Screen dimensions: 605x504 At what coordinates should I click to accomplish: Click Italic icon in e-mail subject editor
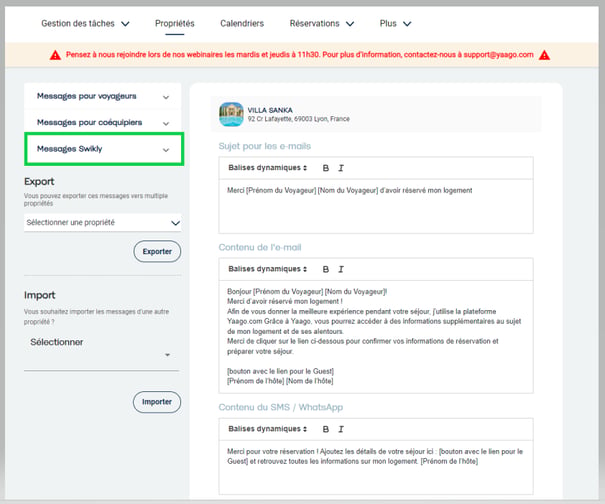[341, 168]
